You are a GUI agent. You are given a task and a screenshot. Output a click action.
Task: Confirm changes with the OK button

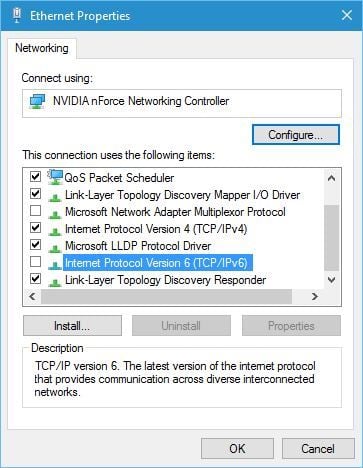pyautogui.click(x=237, y=448)
